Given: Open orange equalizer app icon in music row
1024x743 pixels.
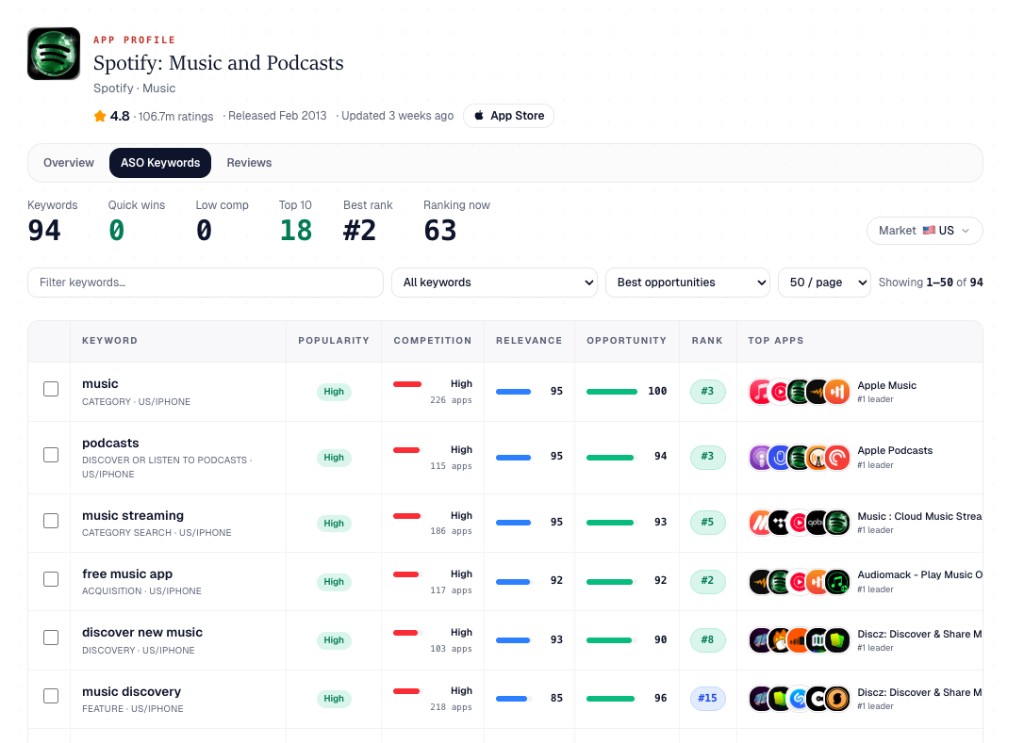Looking at the screenshot, I should (x=837, y=392).
